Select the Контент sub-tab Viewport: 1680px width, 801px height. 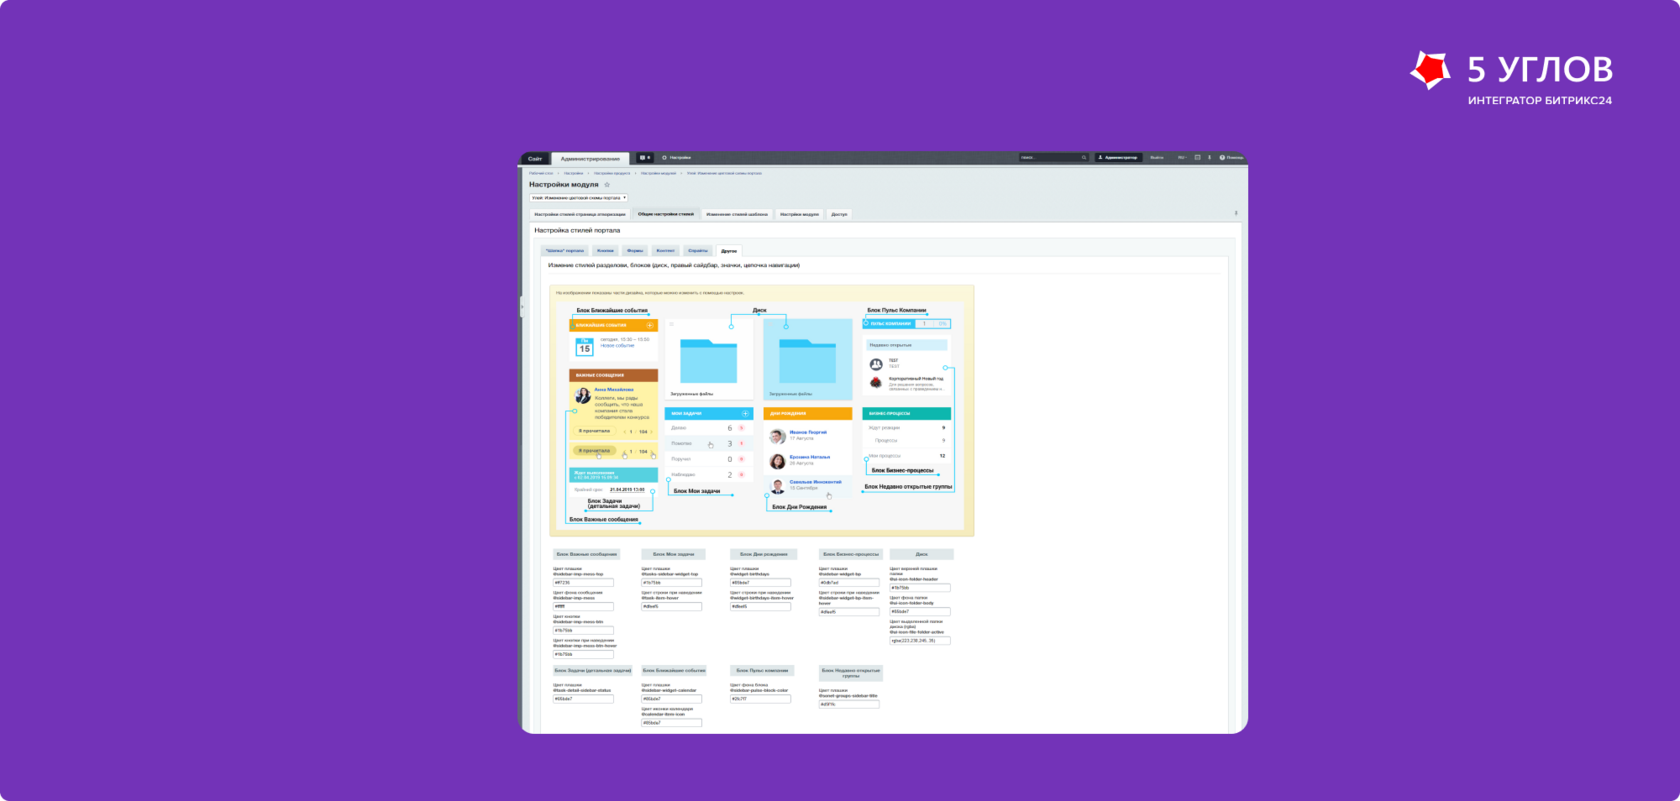pos(666,251)
